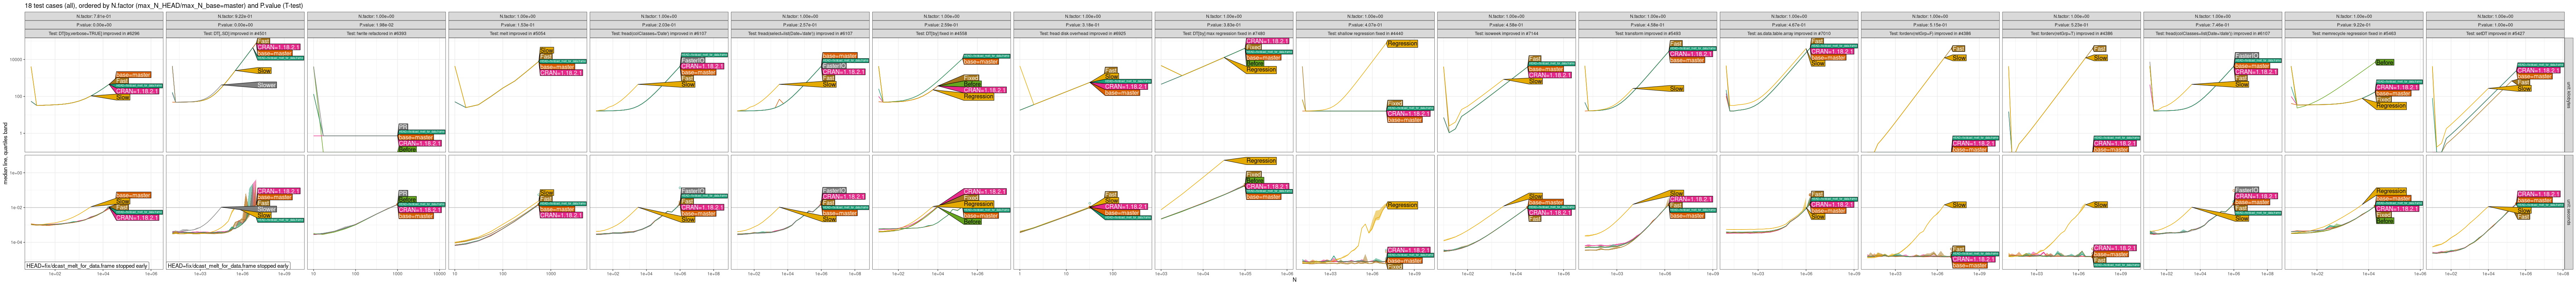The width and height of the screenshot is (2576, 286).
Task: Click the gray 'Slower' label in DT[,.SD] kilobytes plot
Action: pyautogui.click(x=266, y=85)
